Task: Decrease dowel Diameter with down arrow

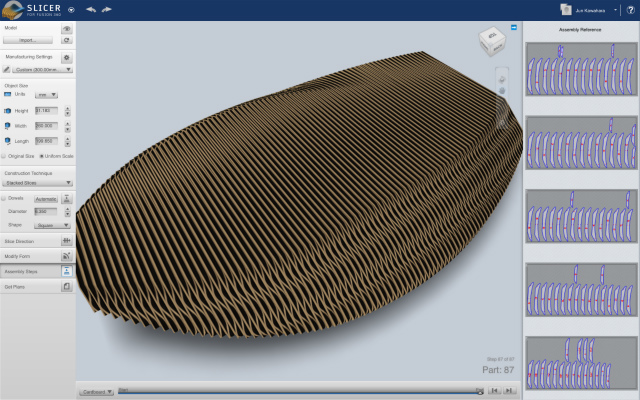Action: coord(67,214)
